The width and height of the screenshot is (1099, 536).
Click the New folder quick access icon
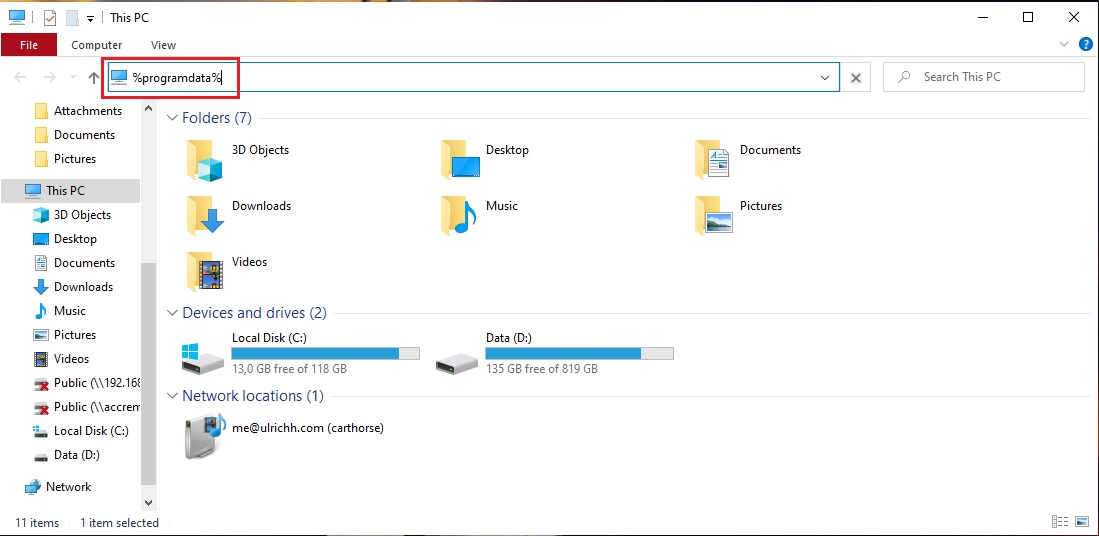(x=71, y=18)
